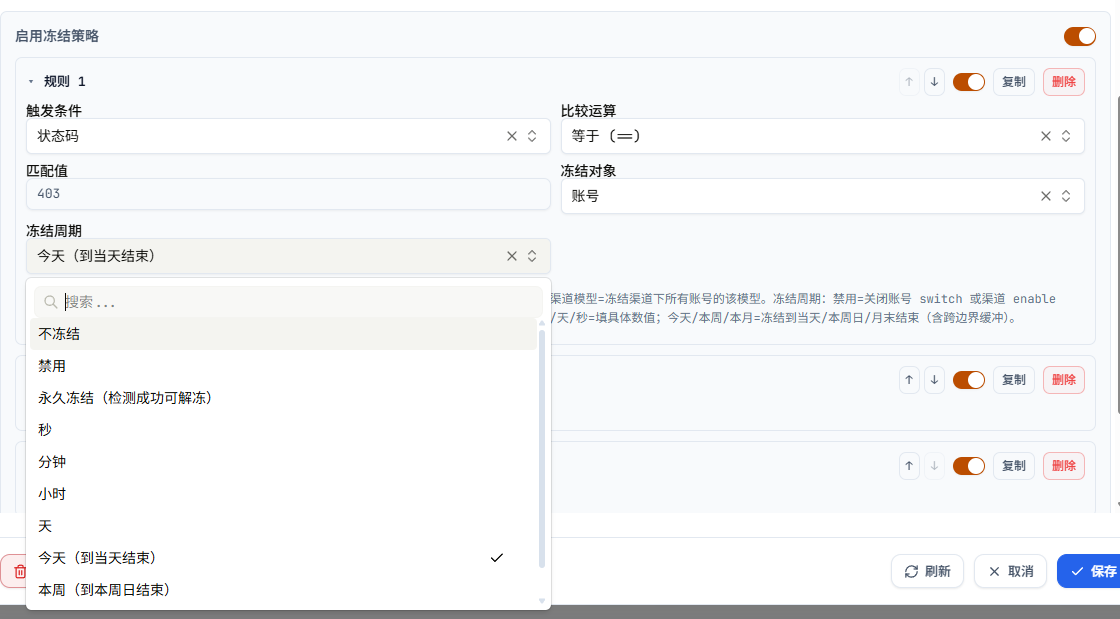The height and width of the screenshot is (619, 1120).
Task: Move the third rule card up
Action: 909,466
